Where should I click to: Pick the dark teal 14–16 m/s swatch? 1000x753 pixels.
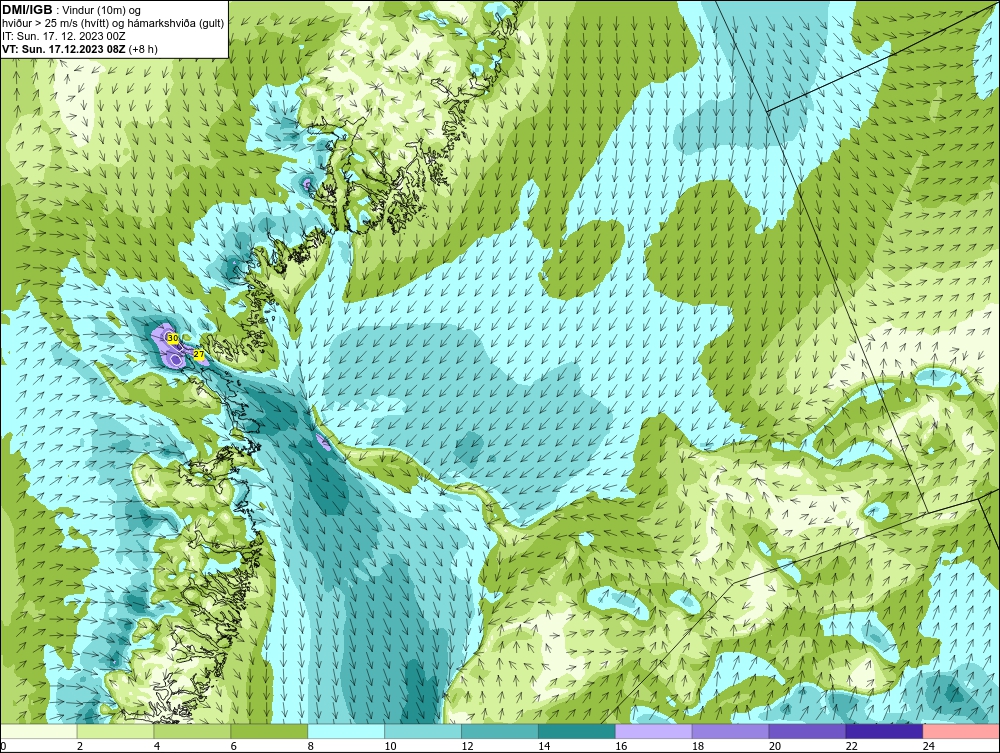[577, 731]
